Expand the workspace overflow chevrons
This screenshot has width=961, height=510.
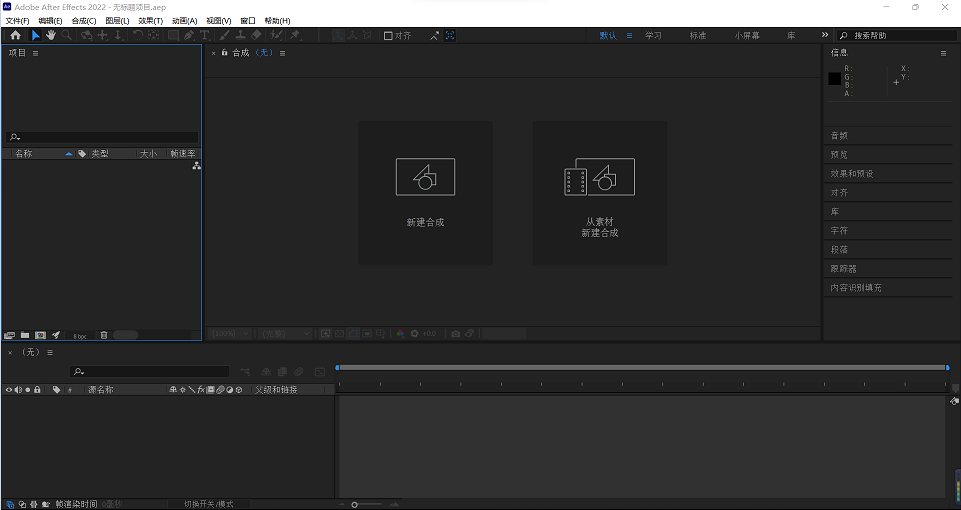(x=825, y=35)
